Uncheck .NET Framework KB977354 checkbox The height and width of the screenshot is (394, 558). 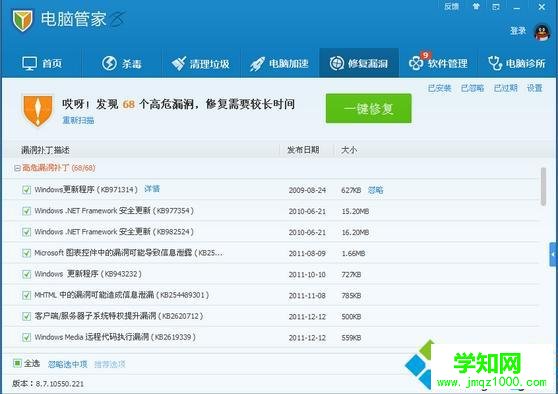click(26, 211)
